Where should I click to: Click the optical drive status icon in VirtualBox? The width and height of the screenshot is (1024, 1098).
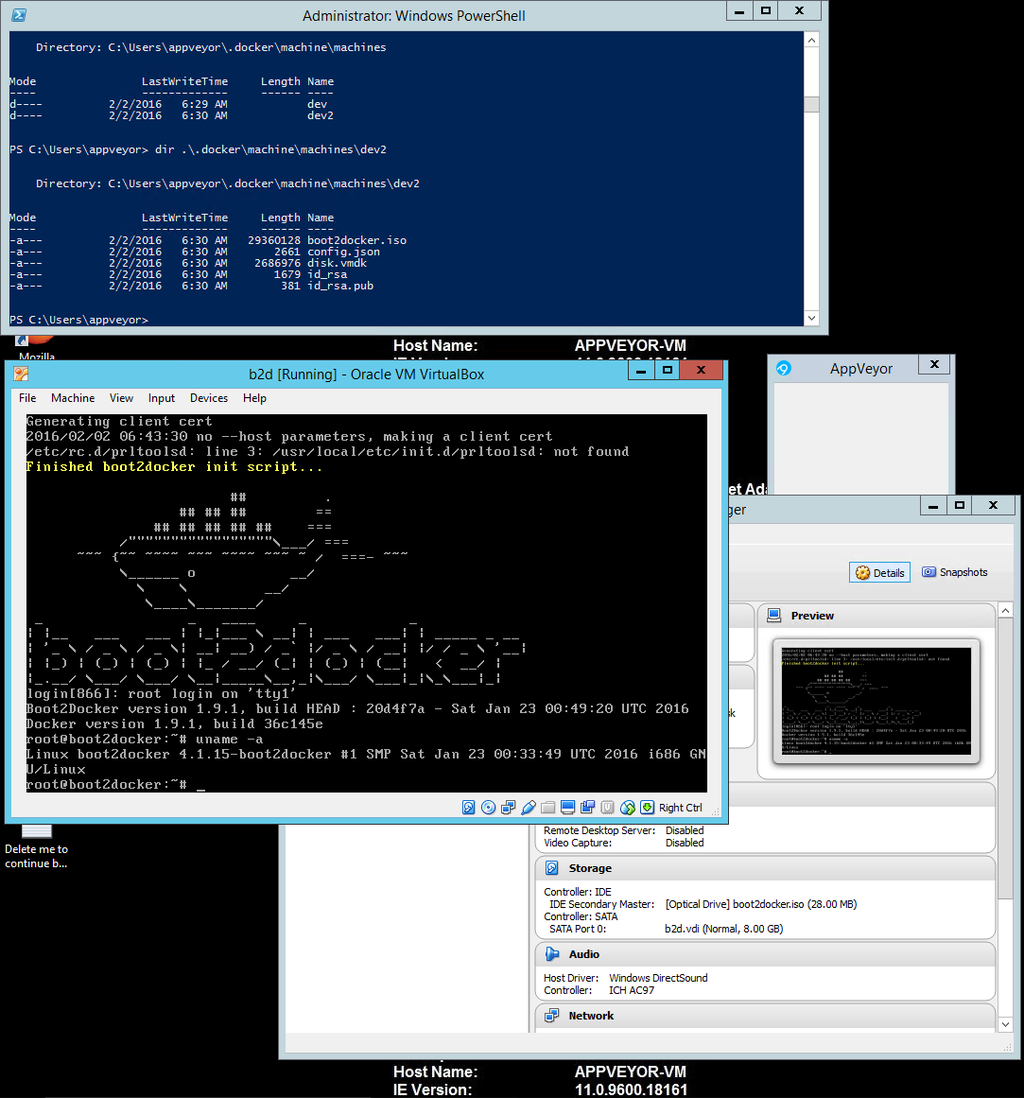488,807
